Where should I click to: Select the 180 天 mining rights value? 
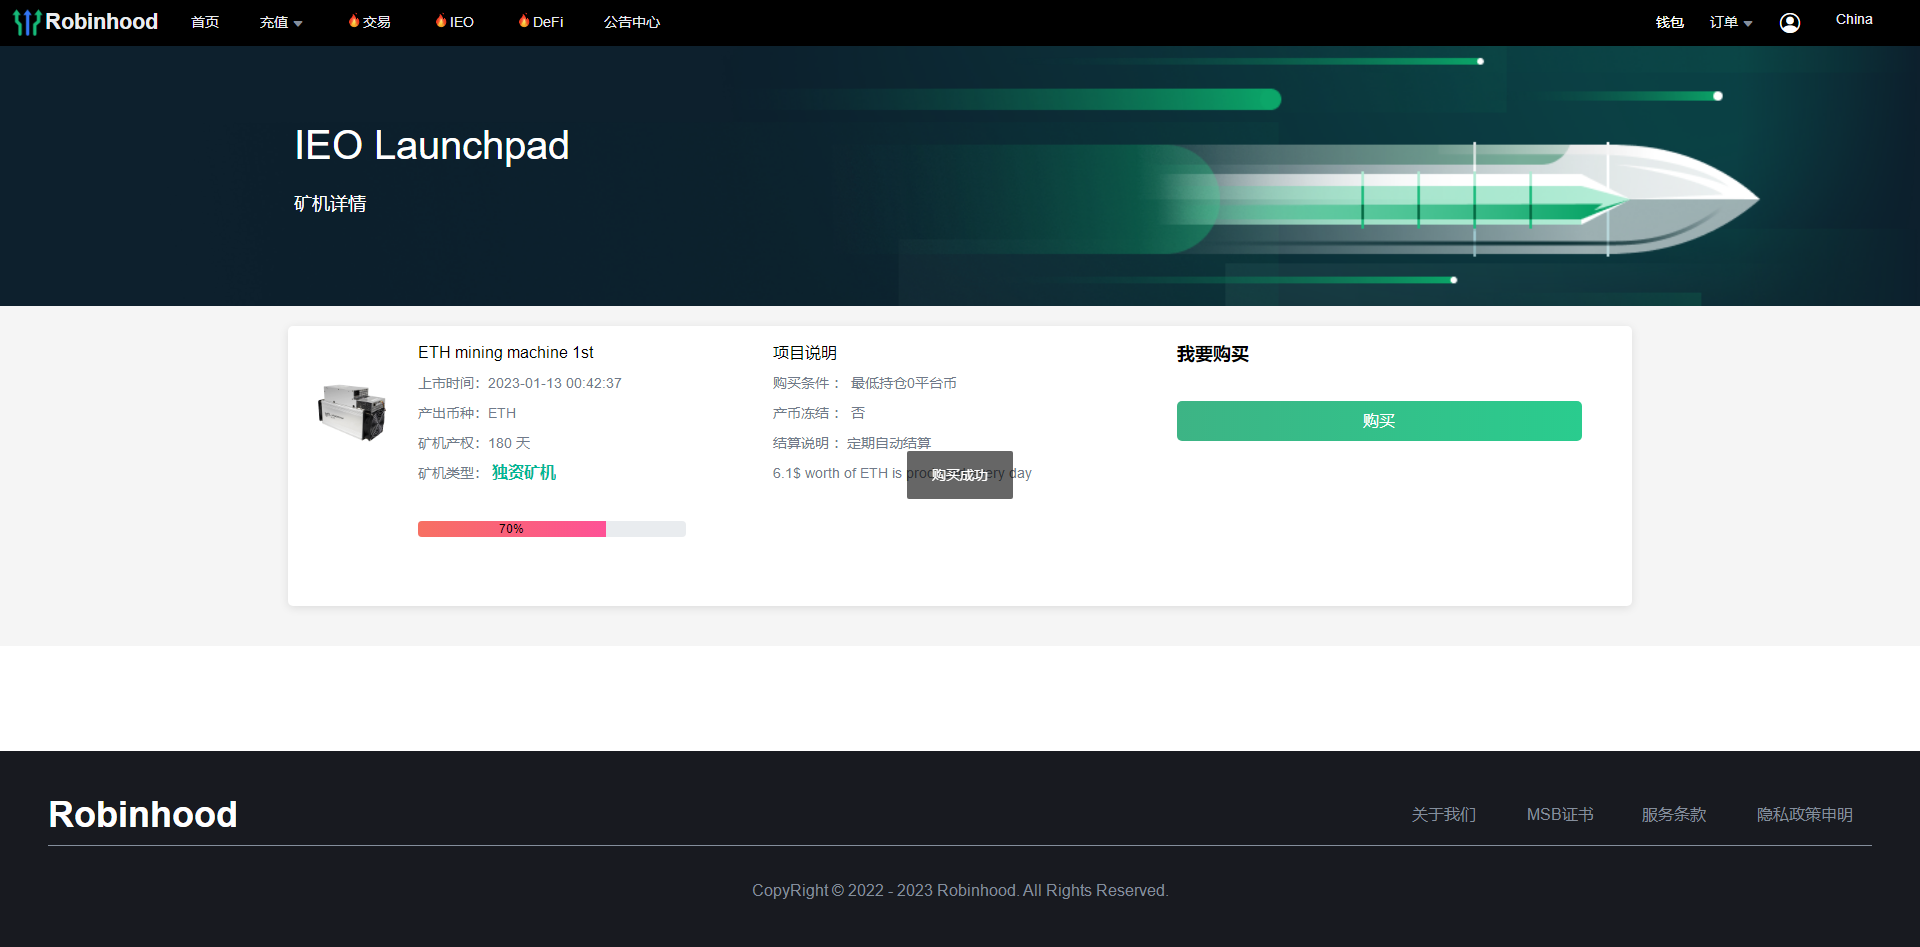click(509, 443)
